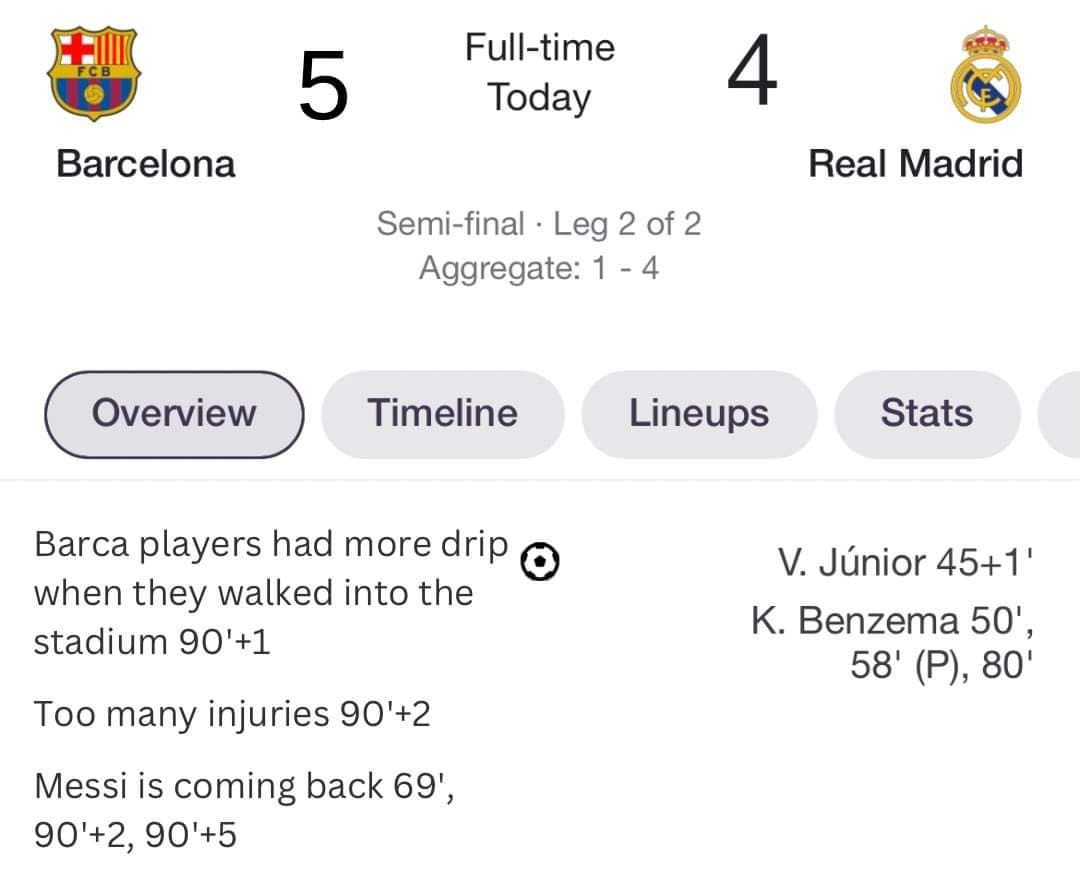
Task: Click Barcelona's score of 5
Action: [324, 86]
